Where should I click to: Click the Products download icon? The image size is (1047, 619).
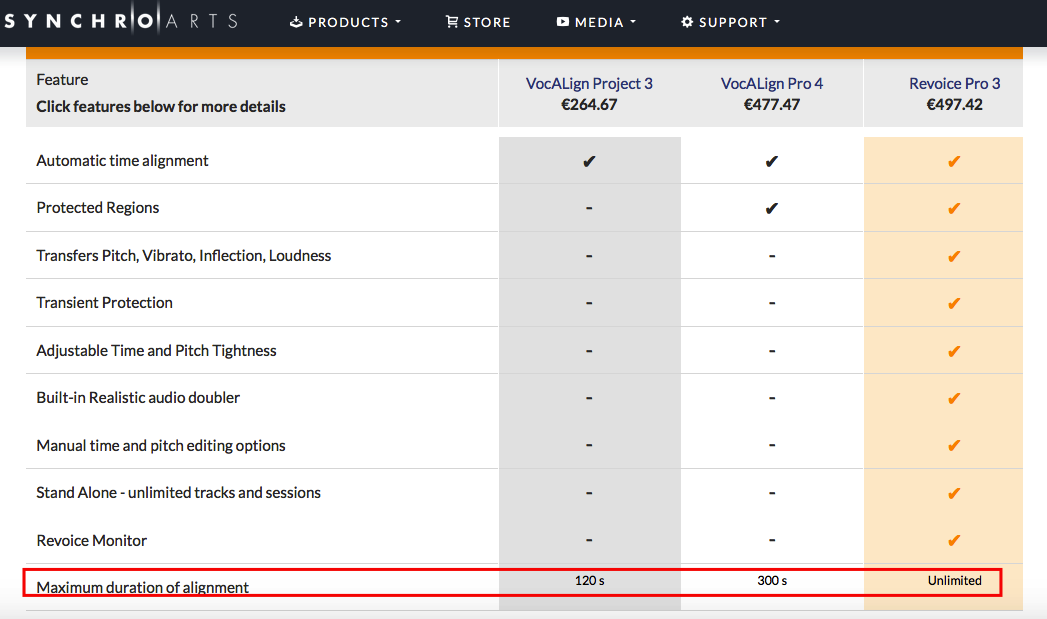[x=296, y=22]
